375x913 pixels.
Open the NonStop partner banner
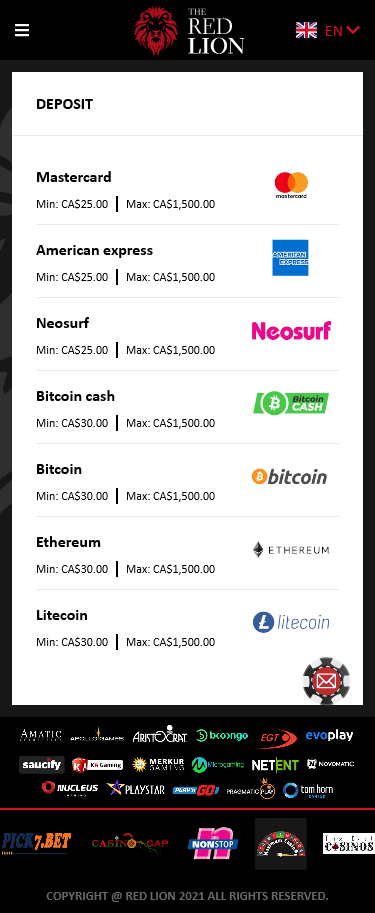[213, 843]
